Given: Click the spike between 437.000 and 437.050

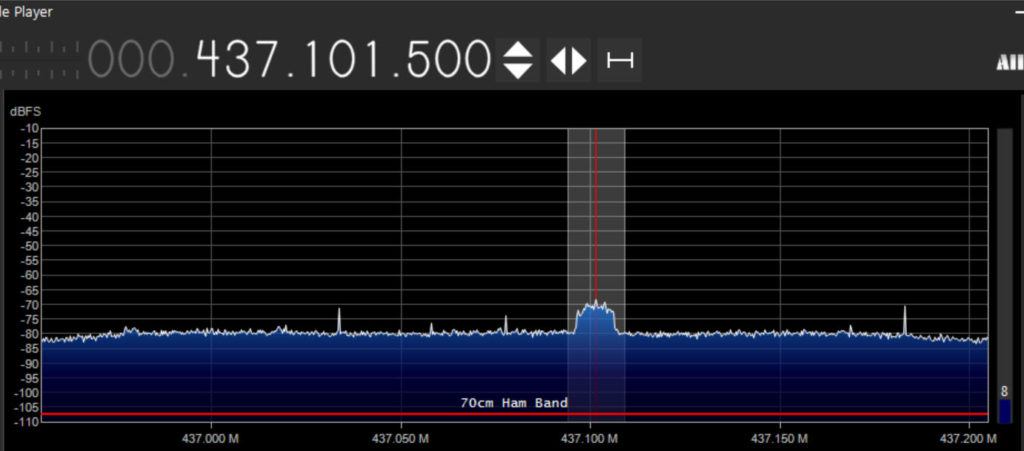Looking at the screenshot, I should [339, 320].
